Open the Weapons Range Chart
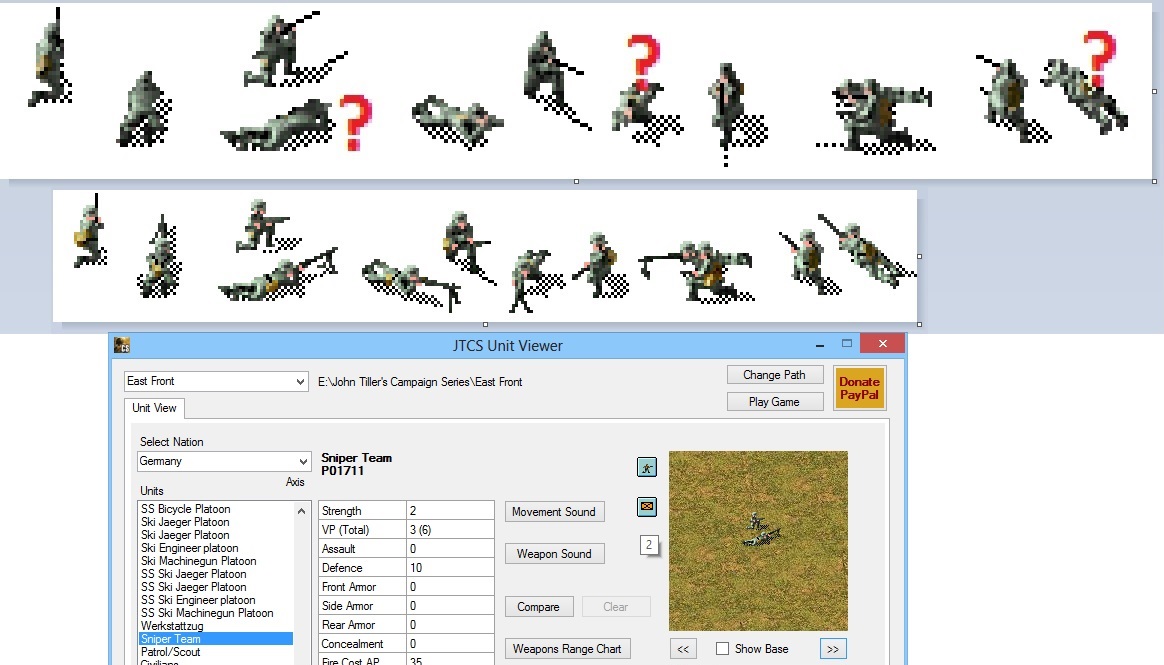Viewport: 1164px width, 665px height. tap(567, 649)
